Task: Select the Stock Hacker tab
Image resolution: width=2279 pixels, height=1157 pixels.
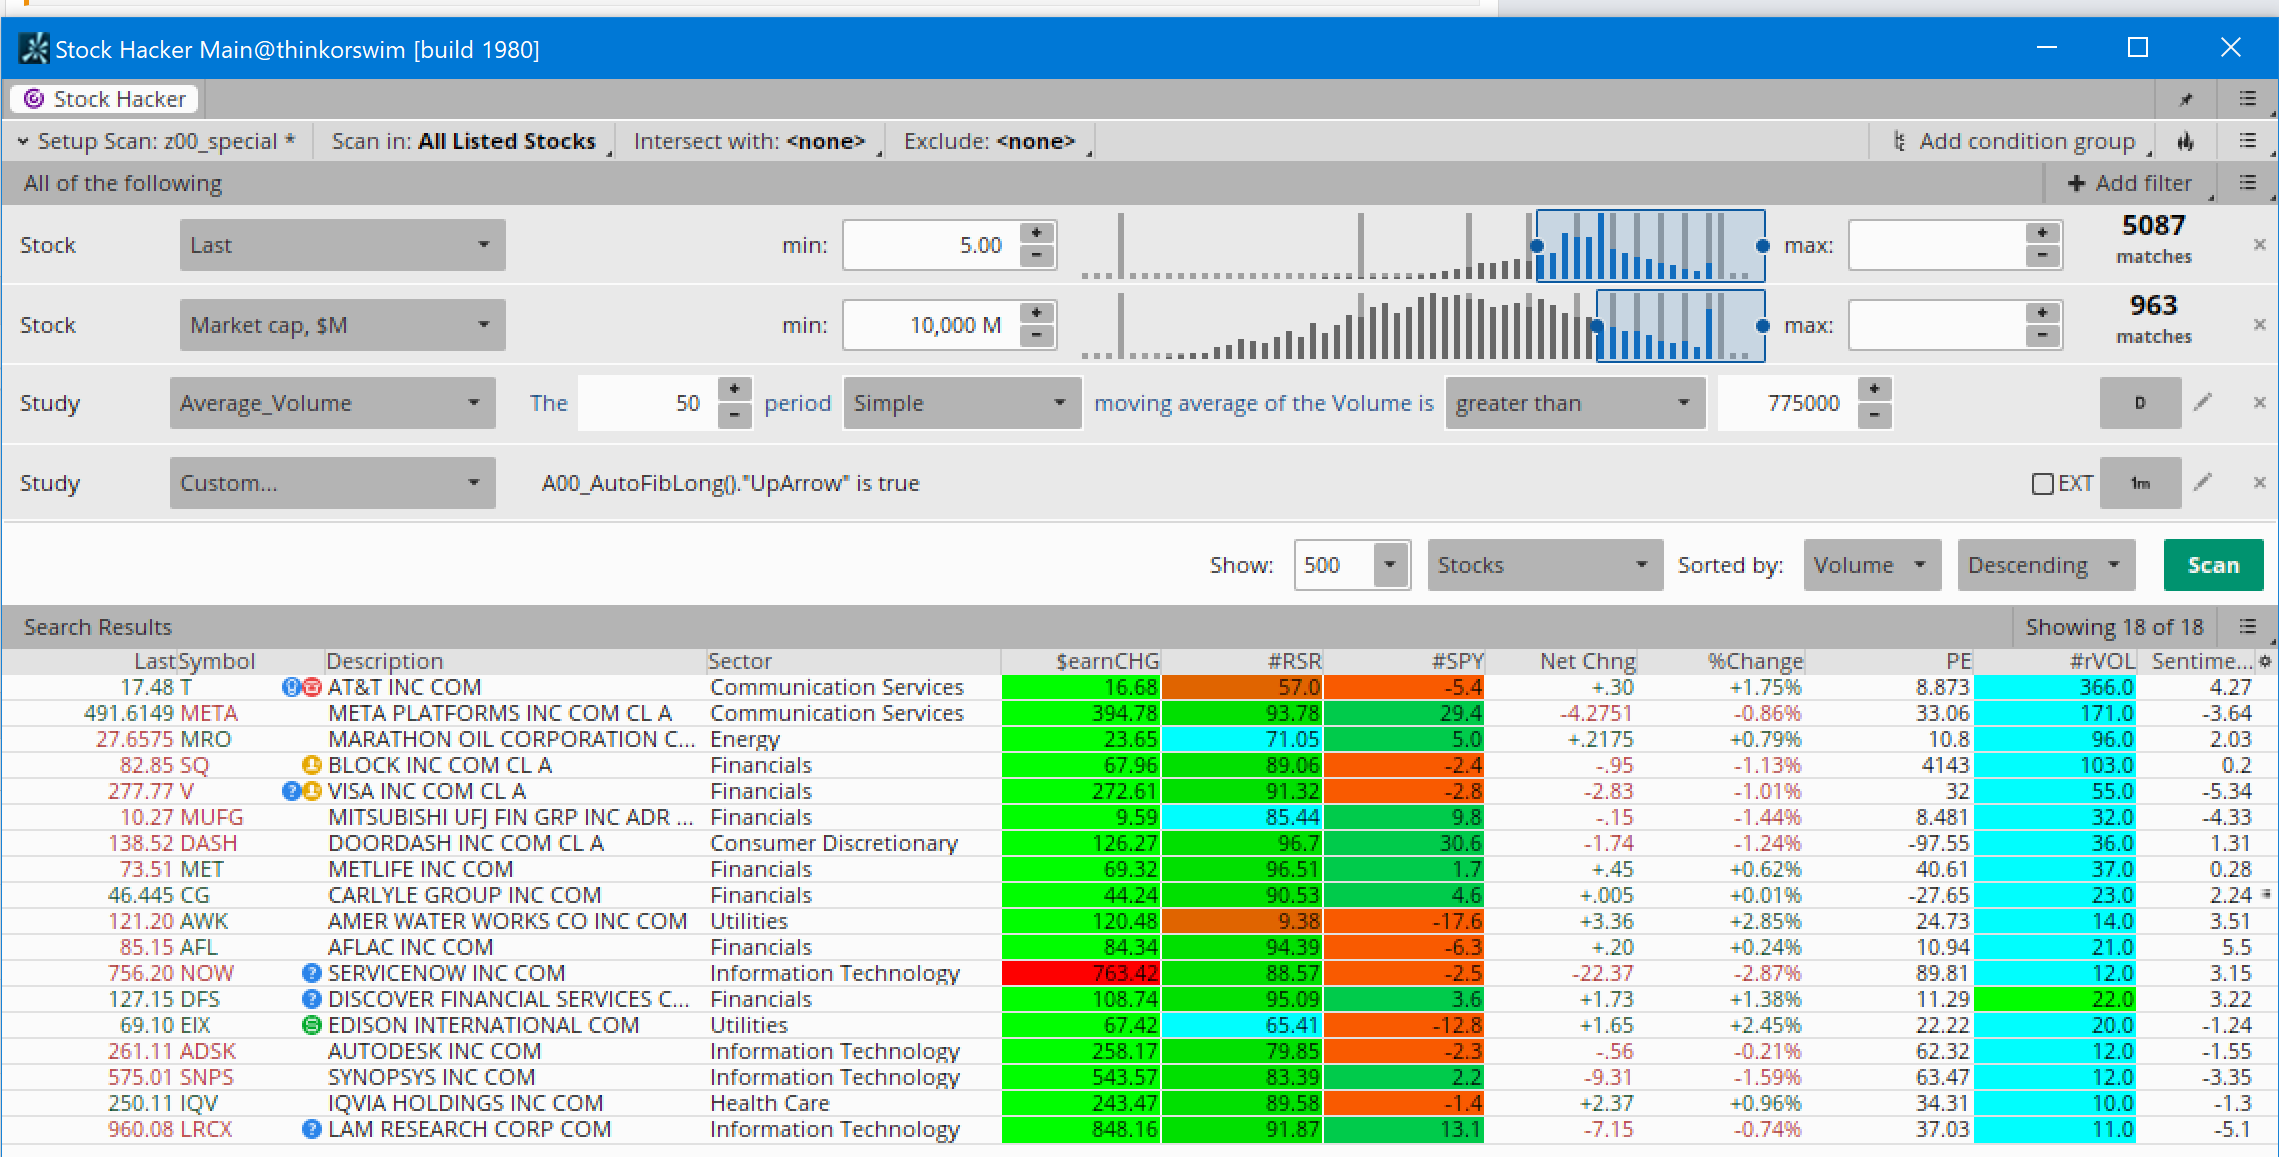Action: [x=105, y=99]
